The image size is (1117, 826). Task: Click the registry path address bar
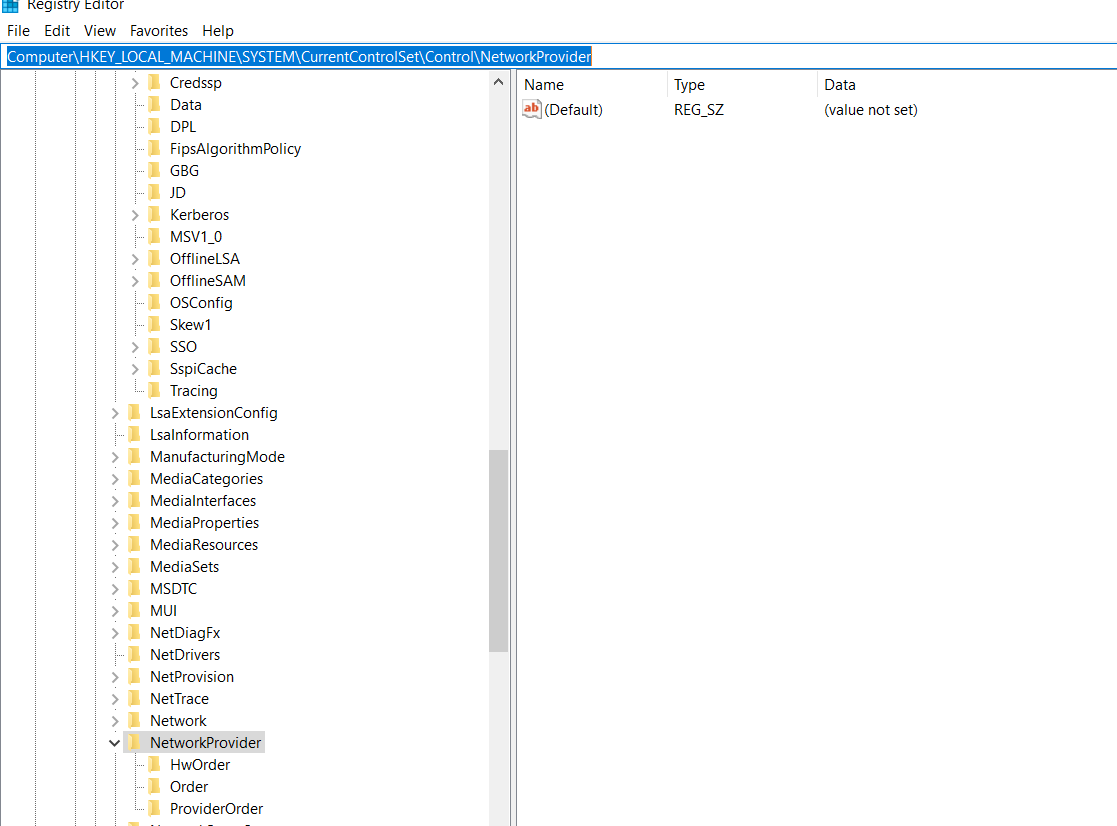(x=300, y=56)
